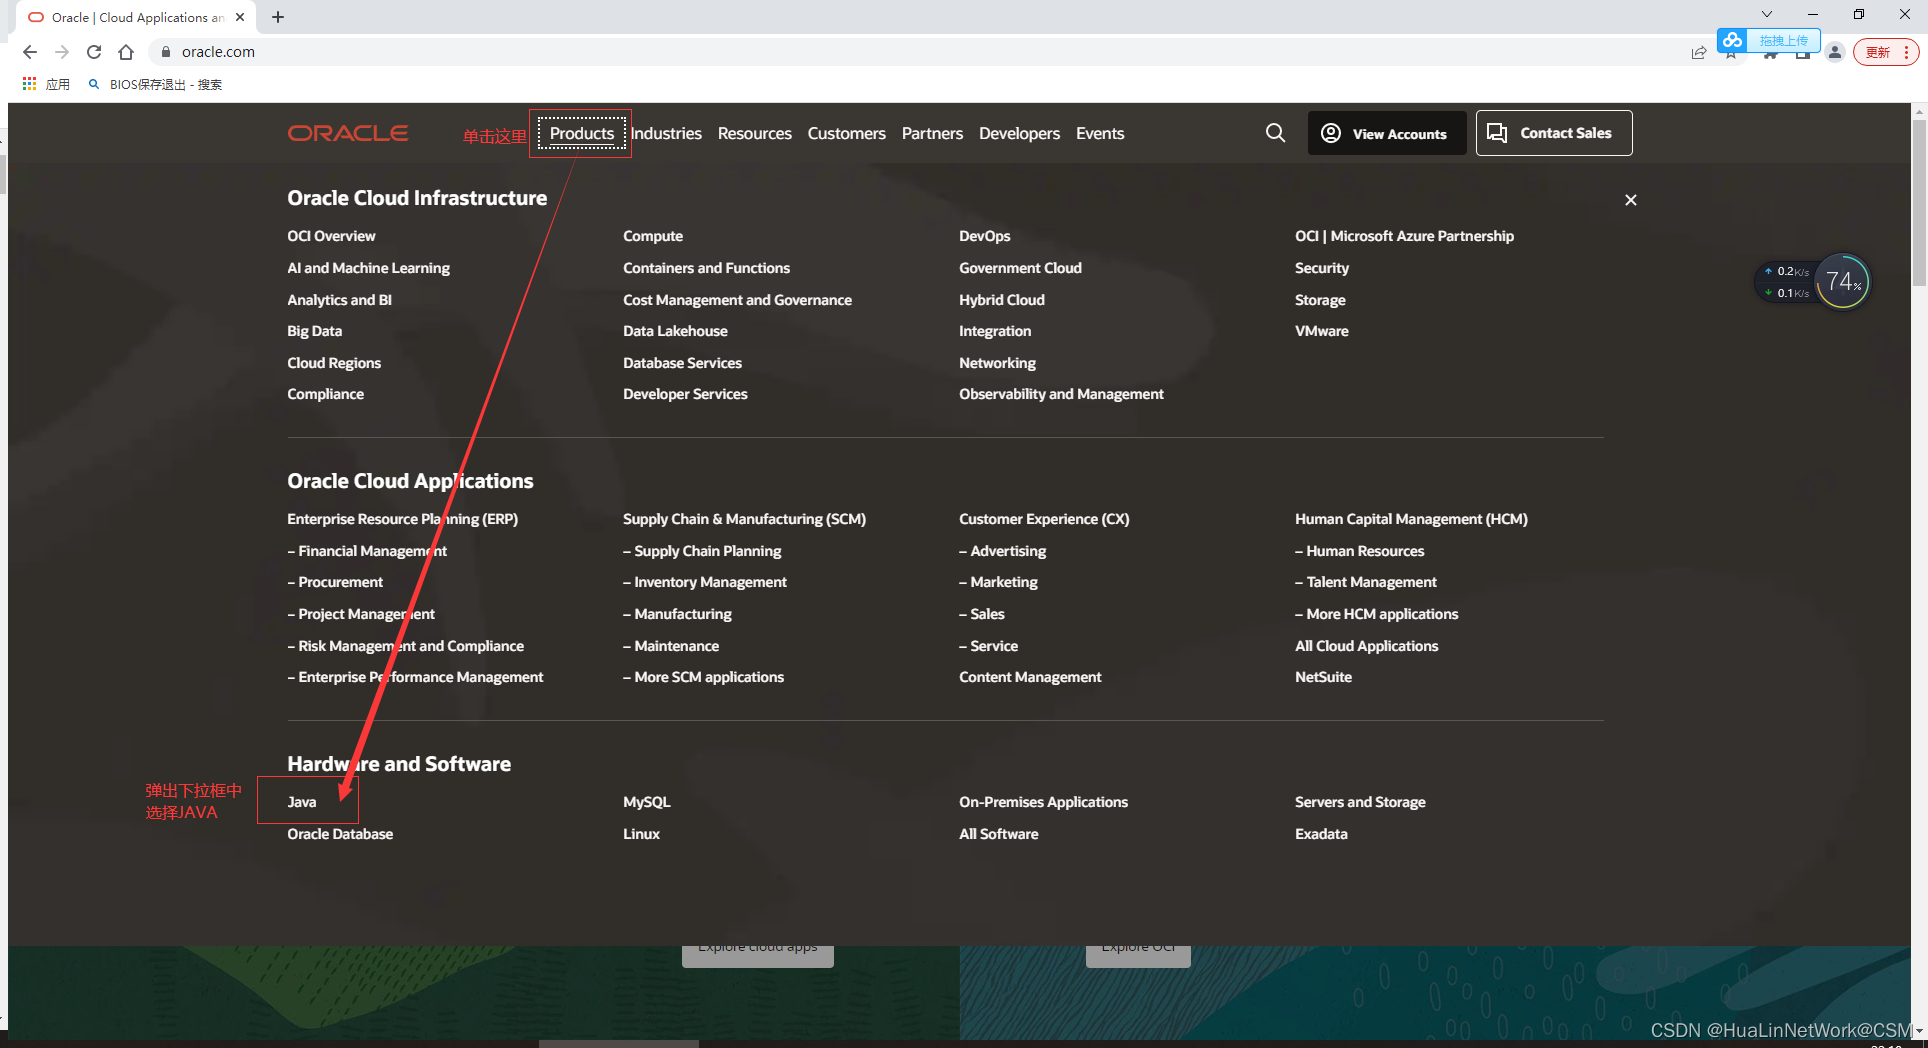Close the Oracle browser tab
Viewport: 1928px width, 1048px height.
coord(240,17)
